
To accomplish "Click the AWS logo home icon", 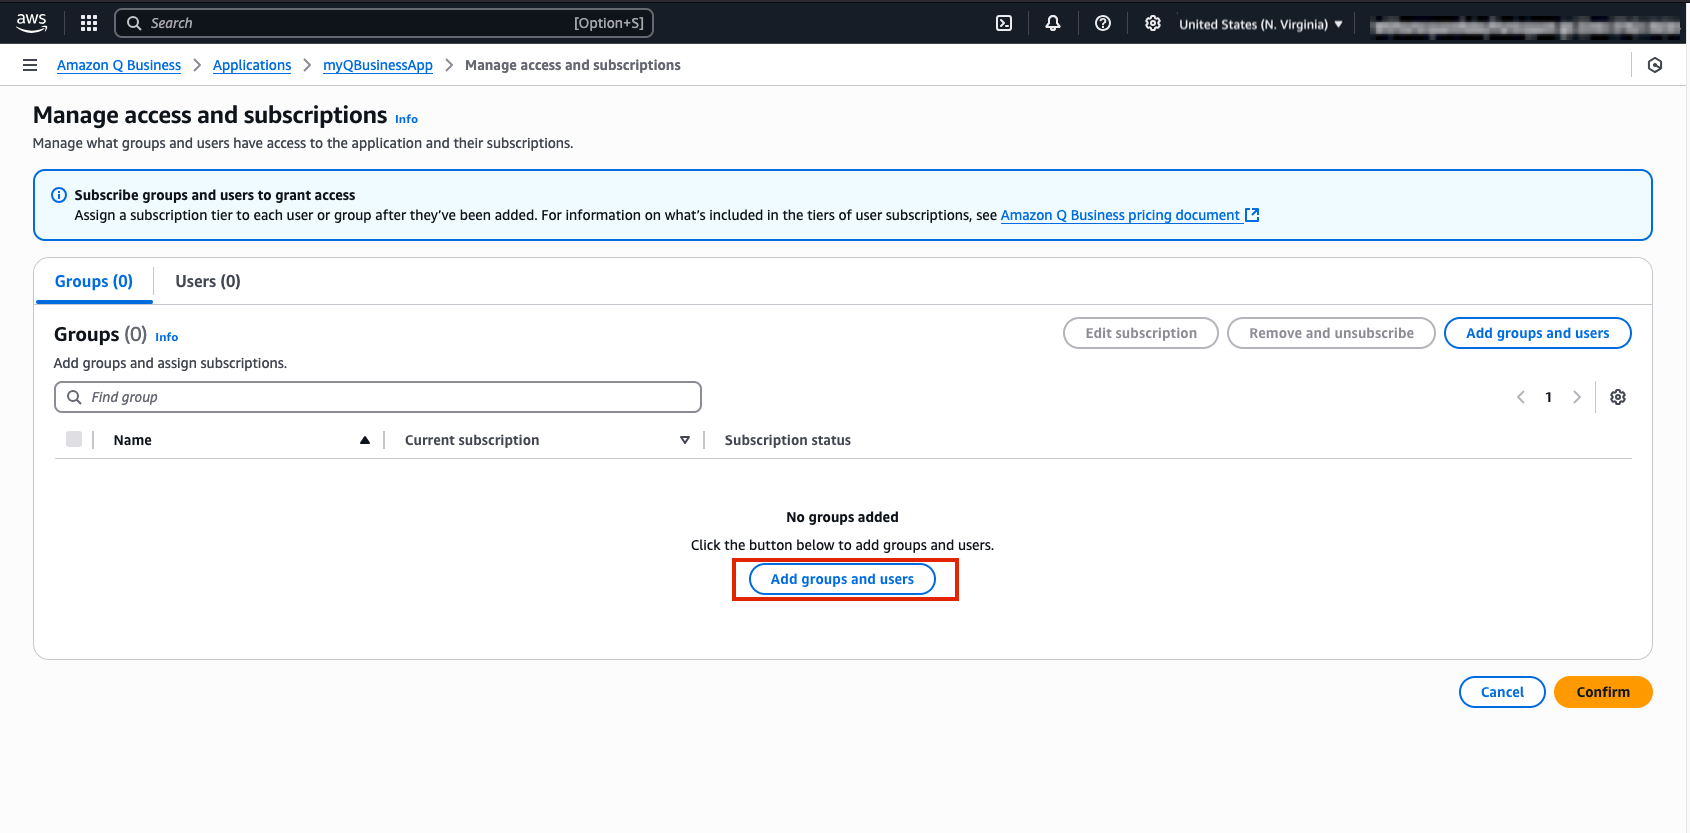I will tap(31, 22).
